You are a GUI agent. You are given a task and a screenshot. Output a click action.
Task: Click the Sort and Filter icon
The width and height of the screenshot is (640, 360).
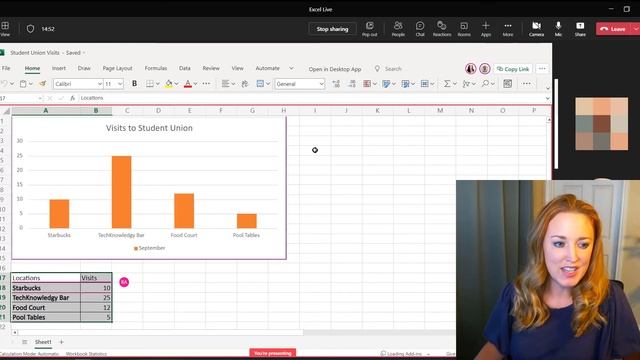point(466,84)
